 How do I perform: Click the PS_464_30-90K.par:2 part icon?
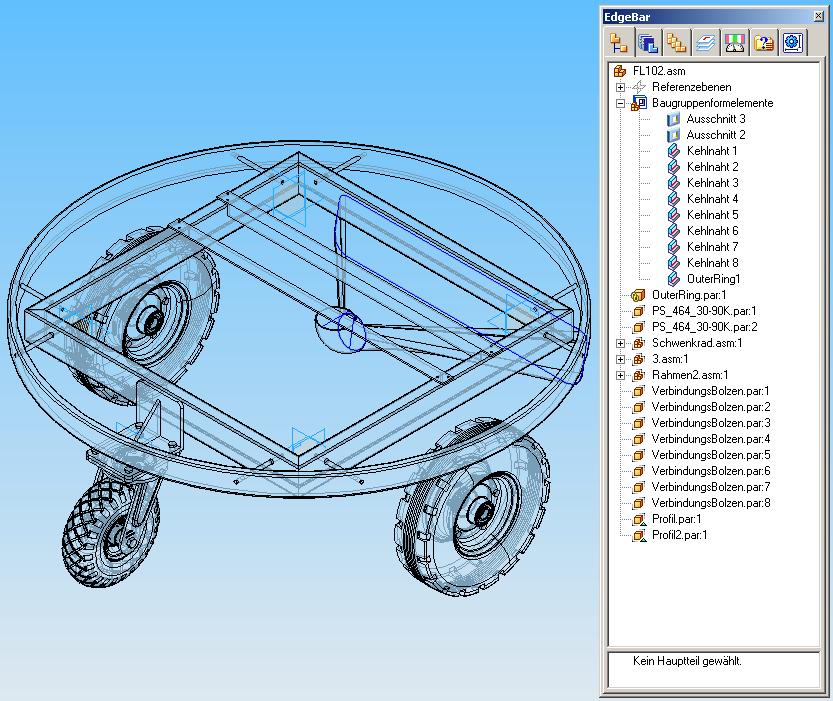coord(639,327)
